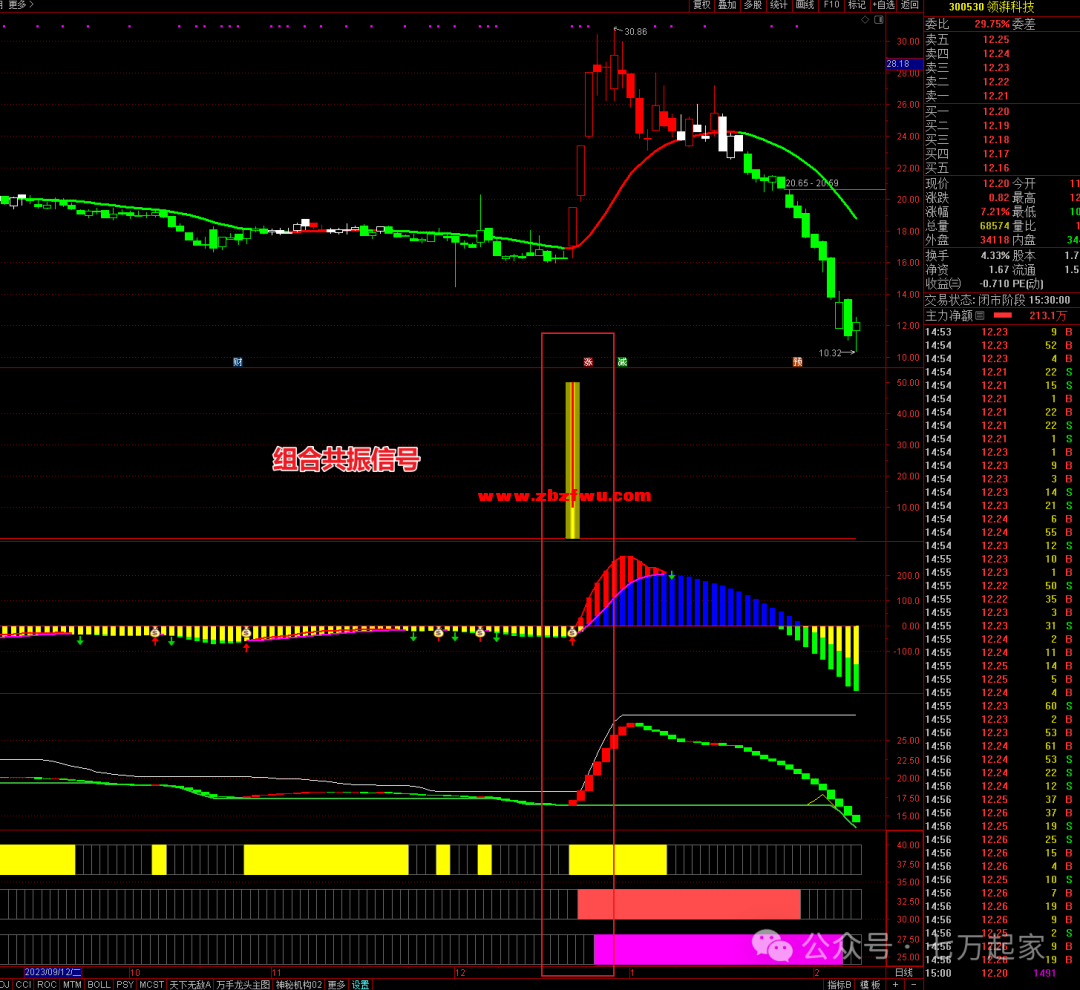1080x990 pixels.
Task: Click the 28.18 price label on the axis
Action: click(x=903, y=63)
